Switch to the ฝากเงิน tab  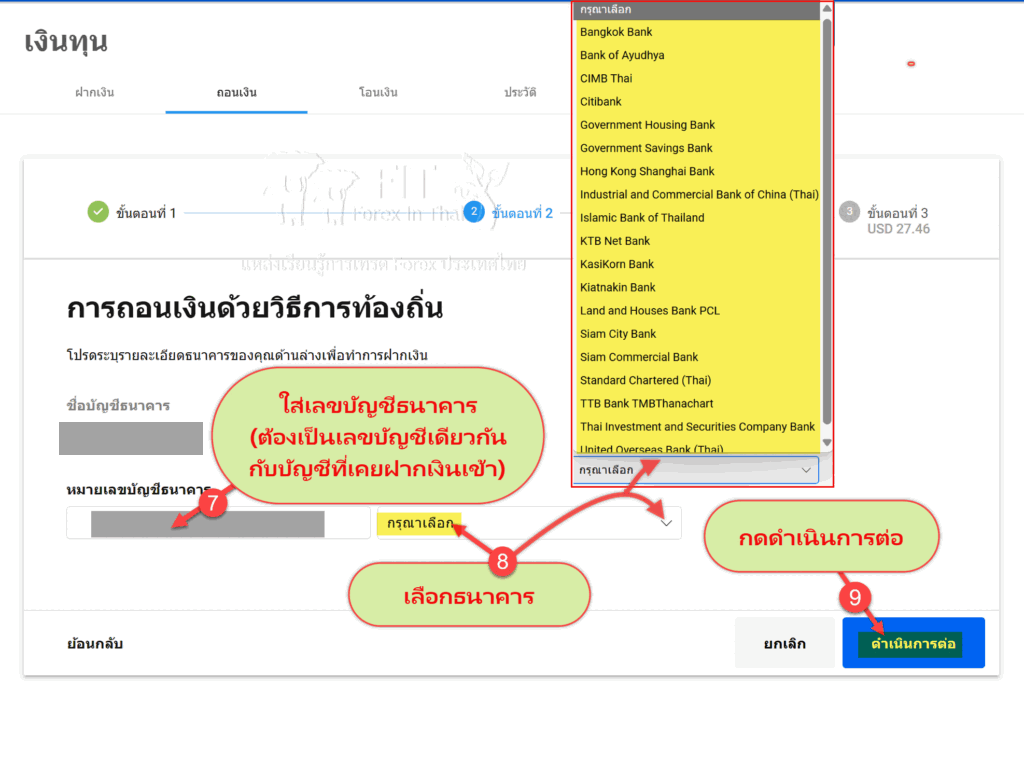click(x=95, y=93)
